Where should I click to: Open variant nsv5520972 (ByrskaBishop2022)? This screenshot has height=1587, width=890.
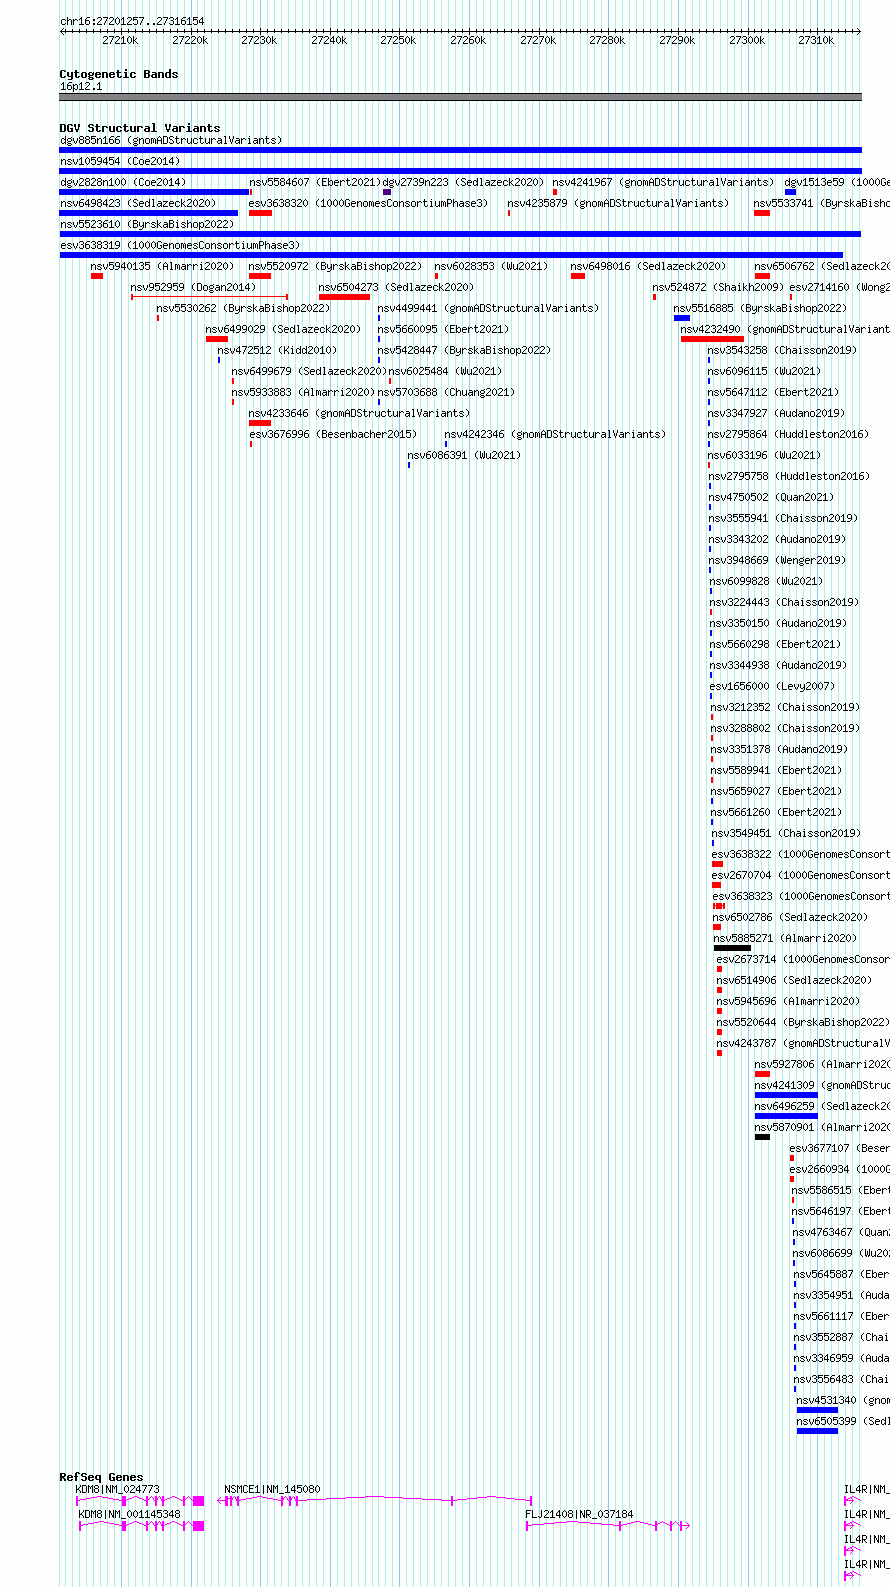pos(335,266)
